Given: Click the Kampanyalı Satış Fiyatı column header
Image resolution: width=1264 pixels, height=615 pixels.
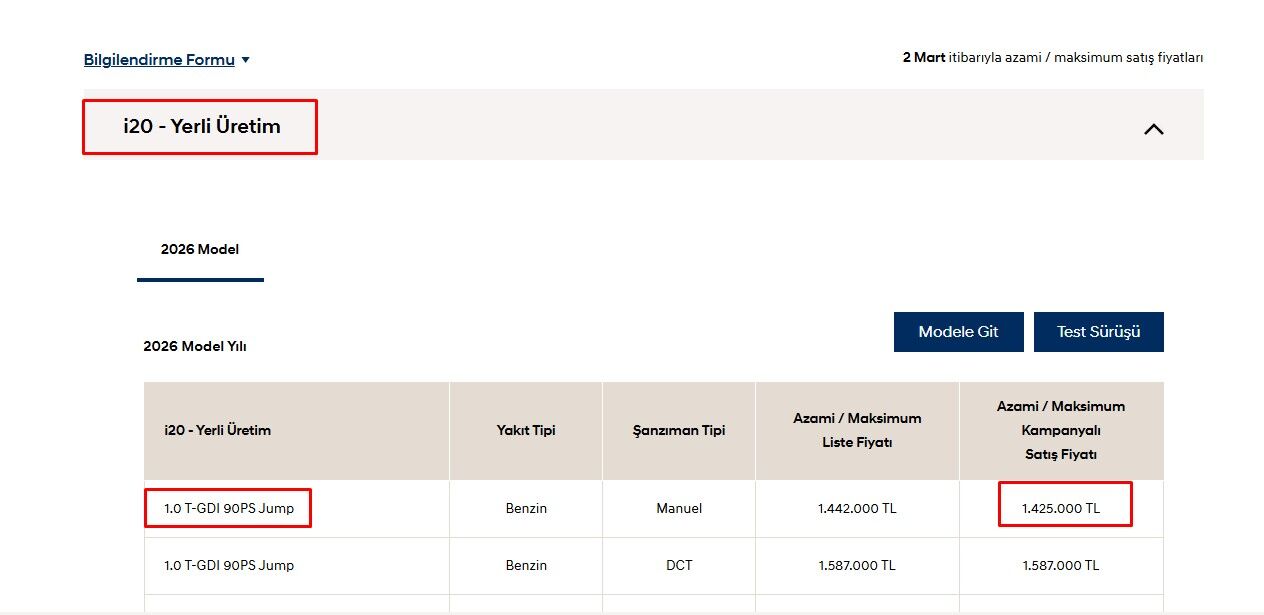Looking at the screenshot, I should 1060,430.
